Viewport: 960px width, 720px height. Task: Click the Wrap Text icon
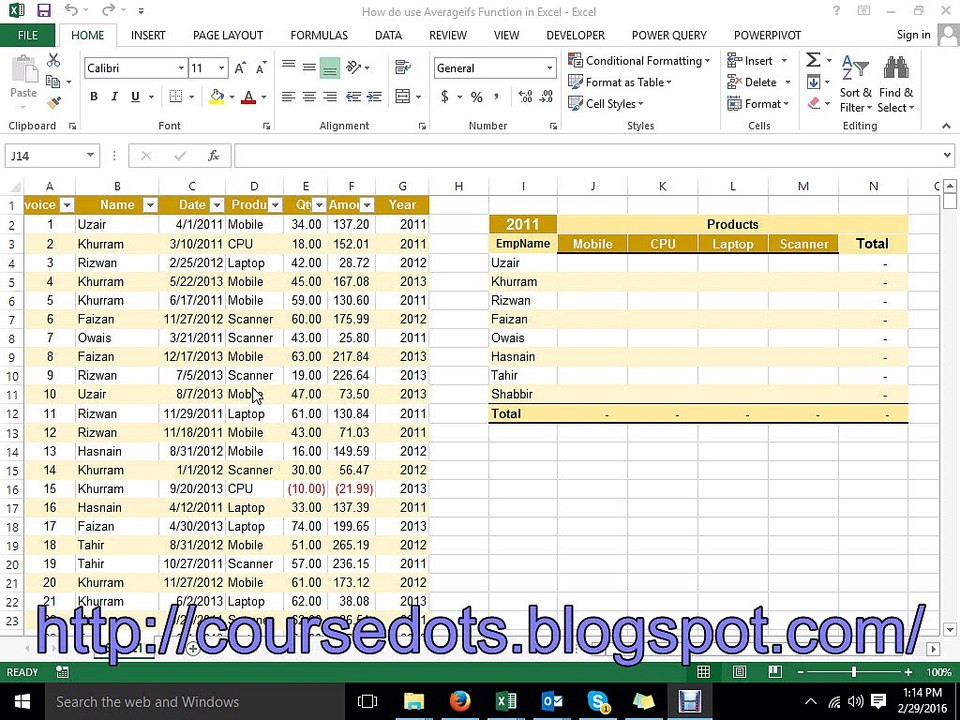coord(403,67)
